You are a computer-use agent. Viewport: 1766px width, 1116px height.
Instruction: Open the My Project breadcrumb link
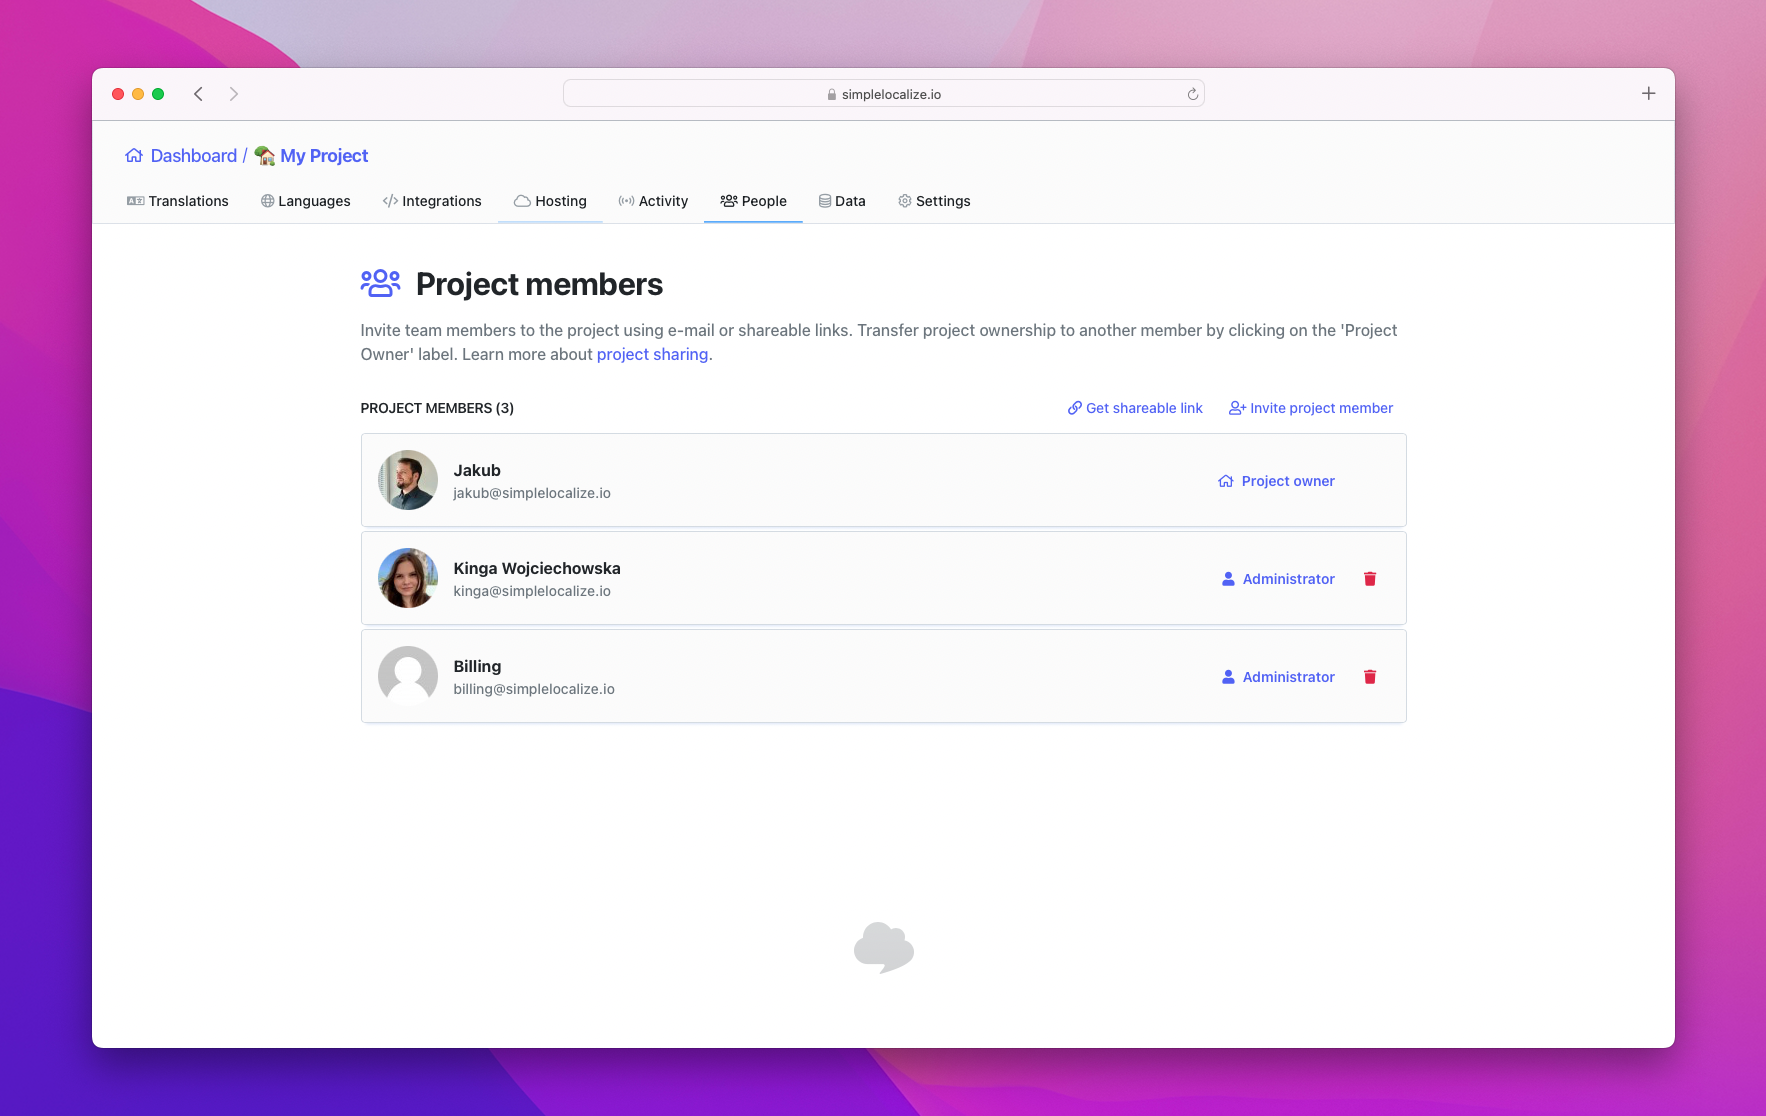324,156
